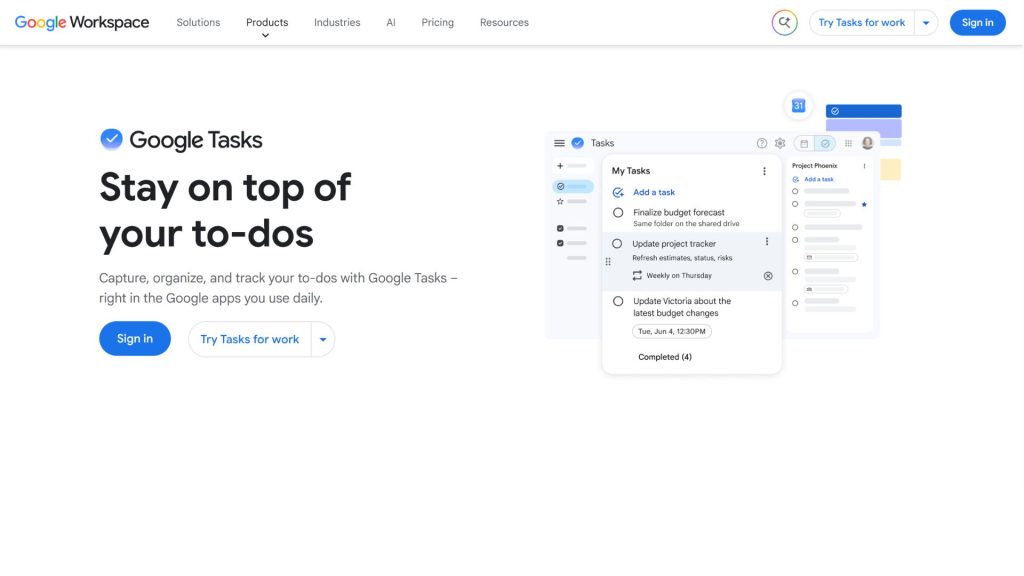1024x576 pixels.
Task: Open My Tasks three-dot options menu
Action: click(764, 171)
